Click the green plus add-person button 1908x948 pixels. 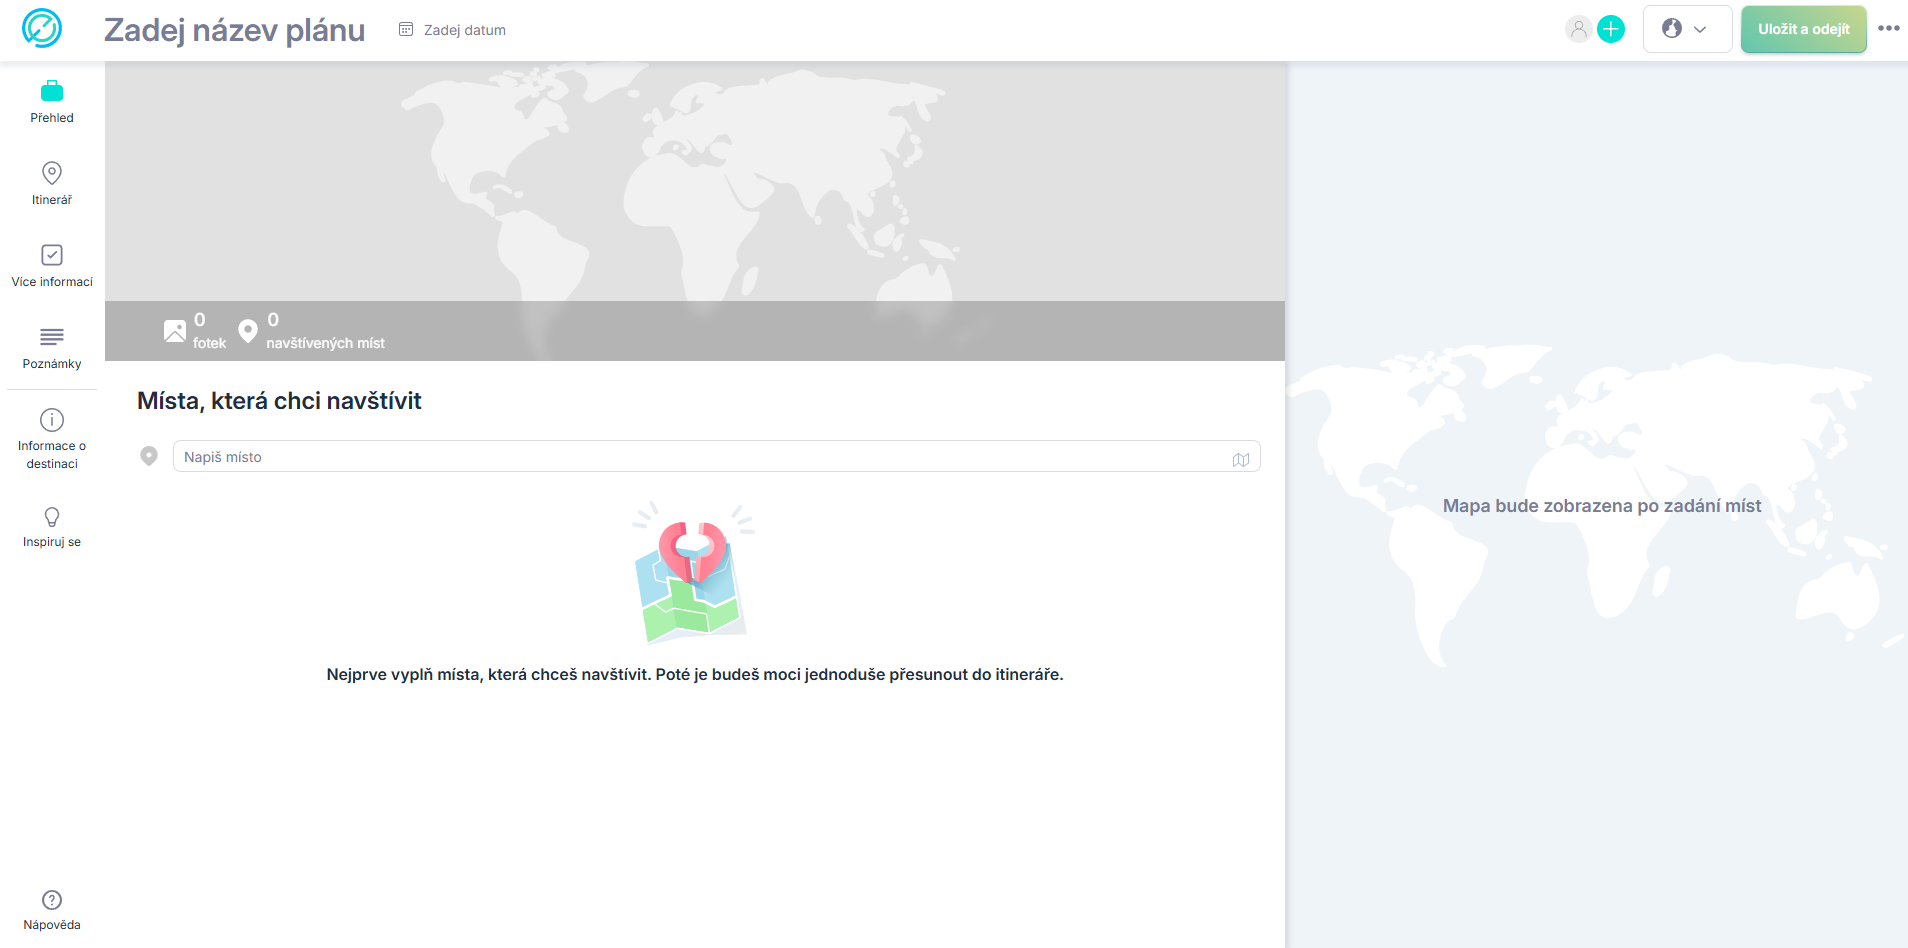(x=1611, y=29)
